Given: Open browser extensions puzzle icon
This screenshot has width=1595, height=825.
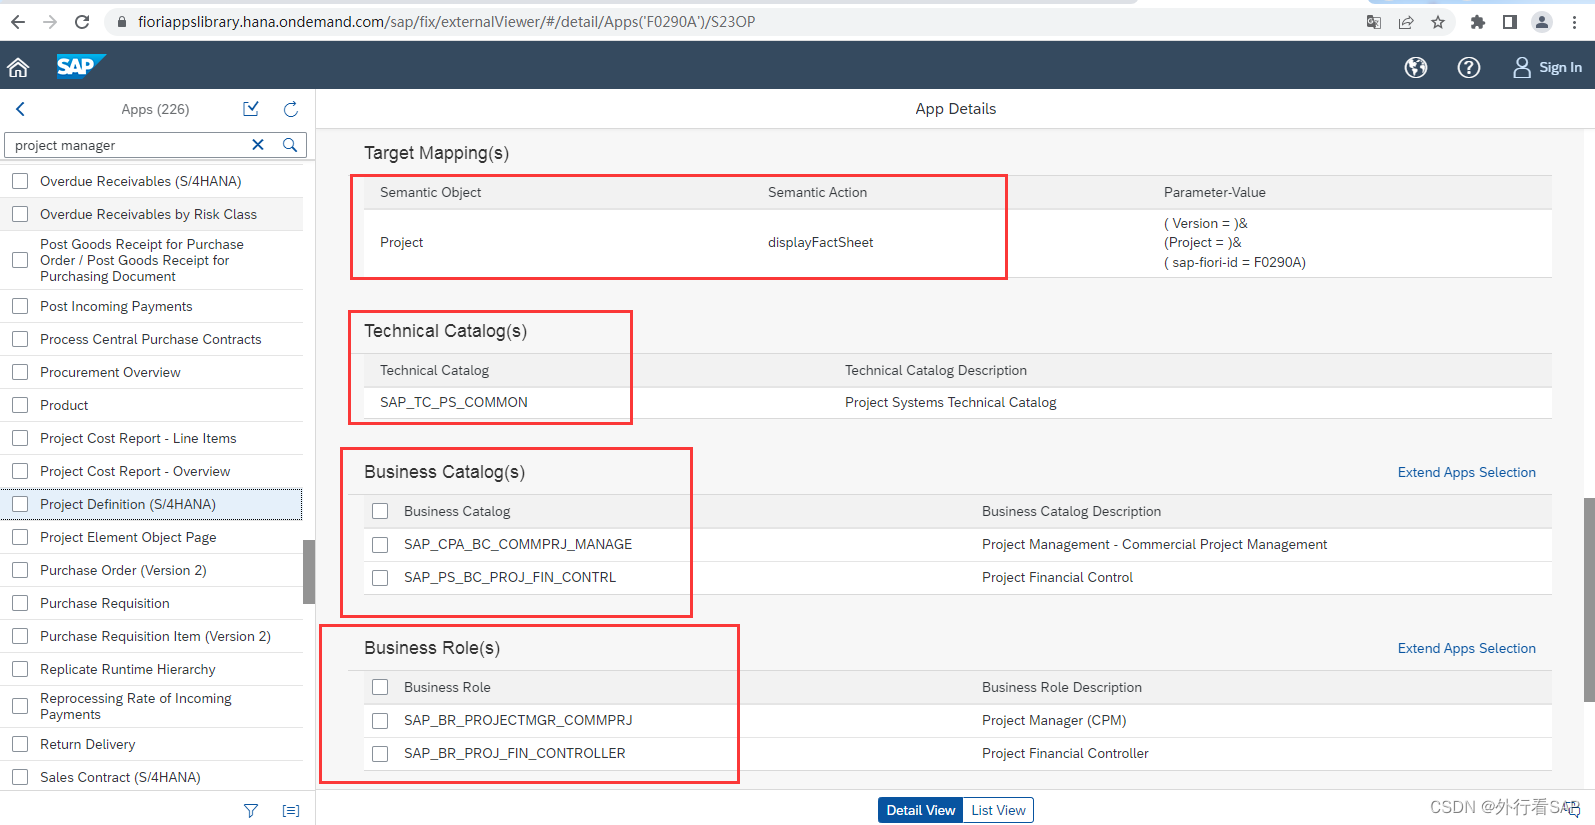Looking at the screenshot, I should pyautogui.click(x=1478, y=22).
